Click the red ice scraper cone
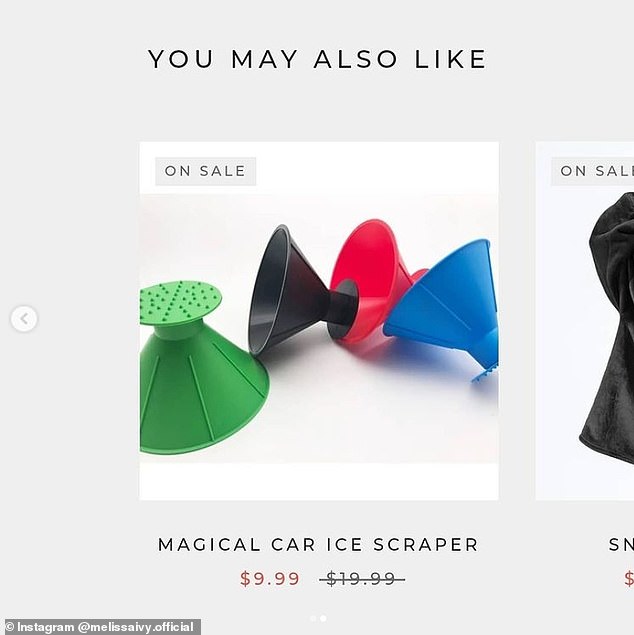This screenshot has width=634, height=635. [x=370, y=279]
